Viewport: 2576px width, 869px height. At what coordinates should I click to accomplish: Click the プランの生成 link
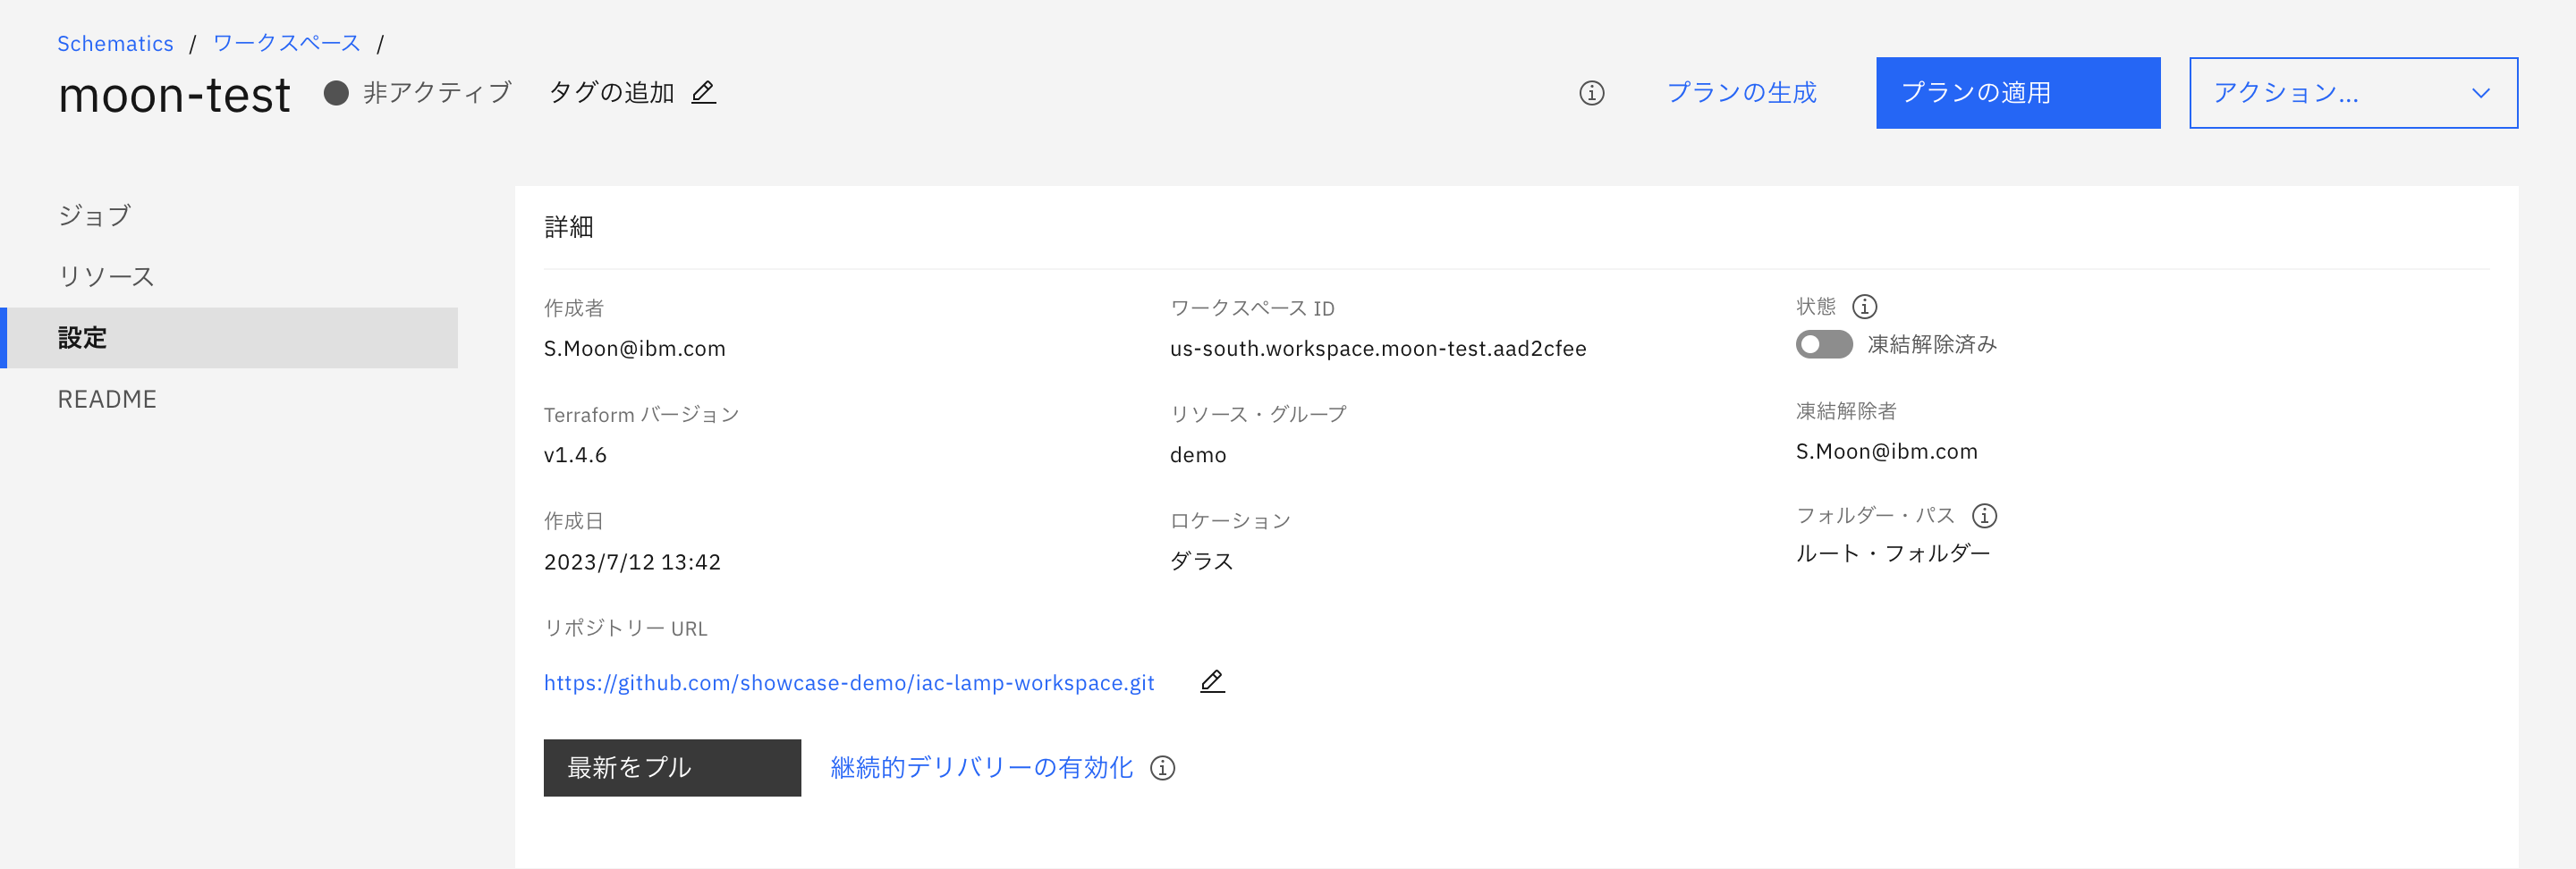(x=1743, y=93)
